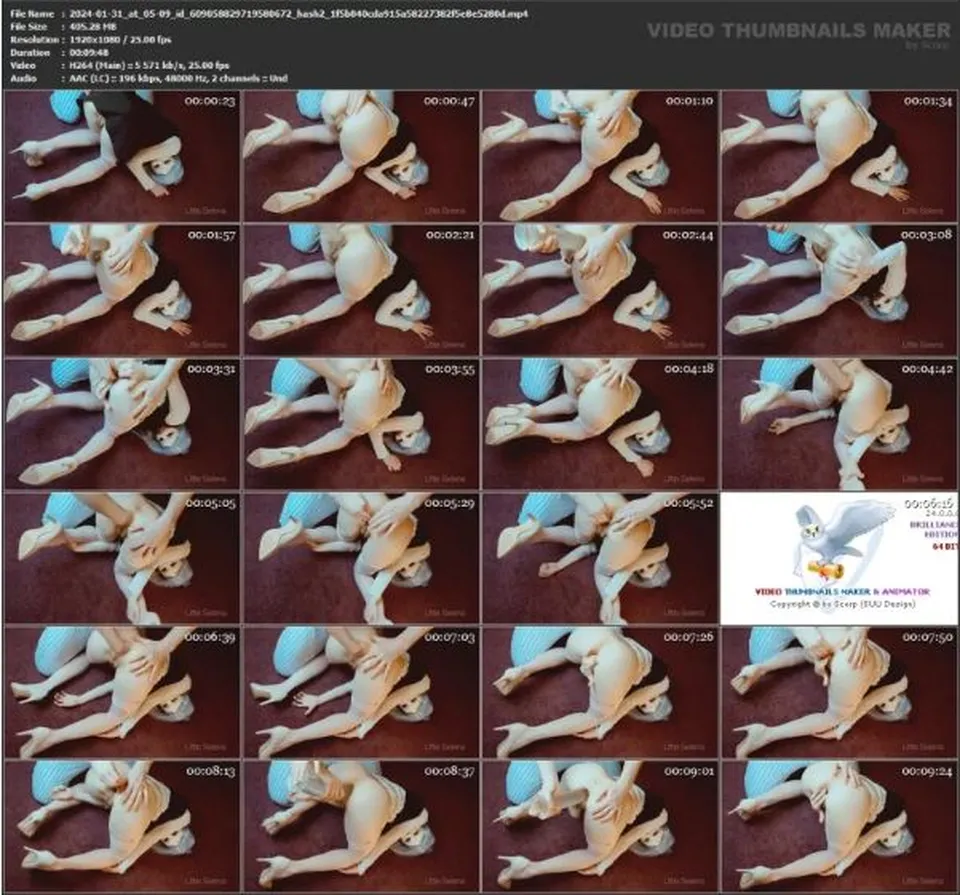Image resolution: width=960 pixels, height=895 pixels.
Task: Choose the frame timestamped 00:02:44
Action: point(600,290)
